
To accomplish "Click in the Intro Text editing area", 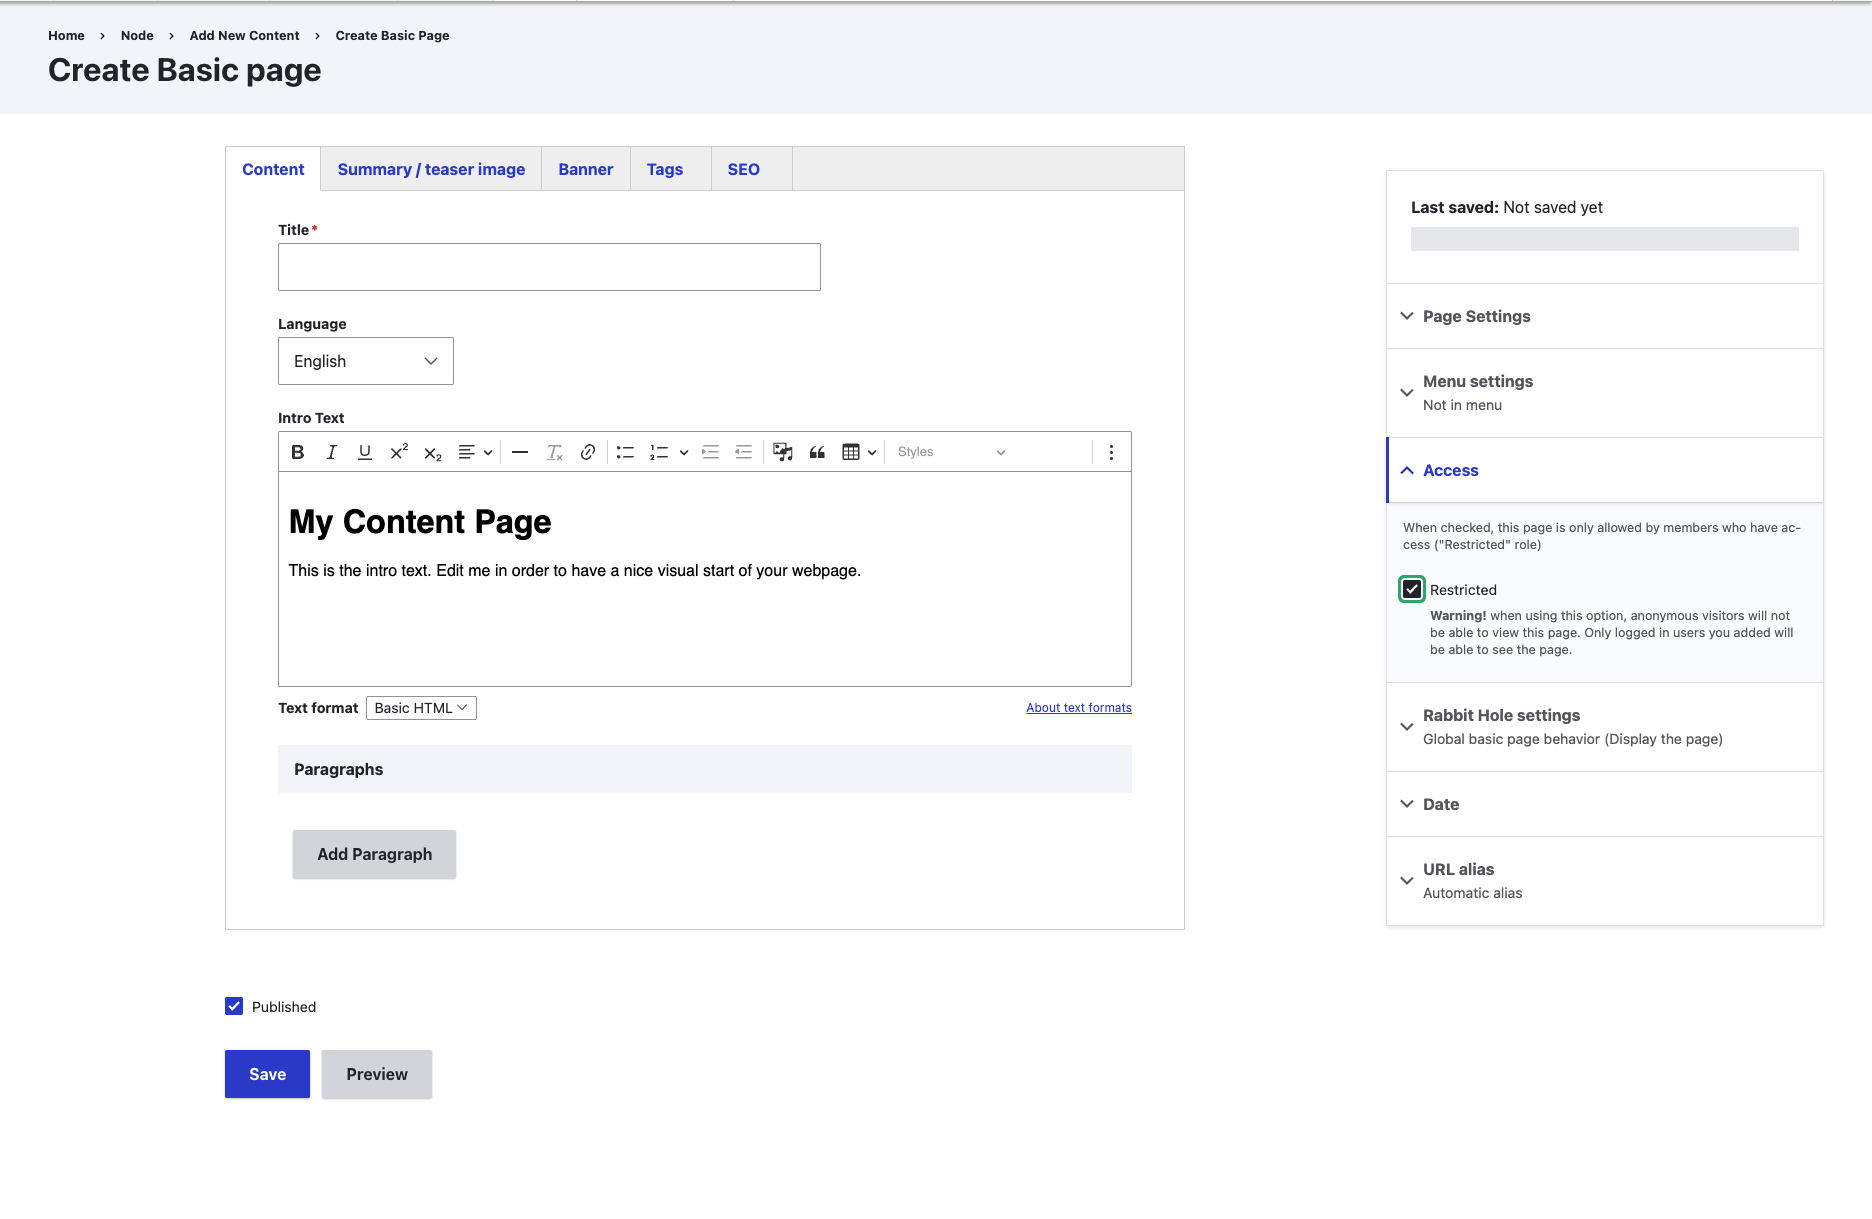I will coord(705,579).
